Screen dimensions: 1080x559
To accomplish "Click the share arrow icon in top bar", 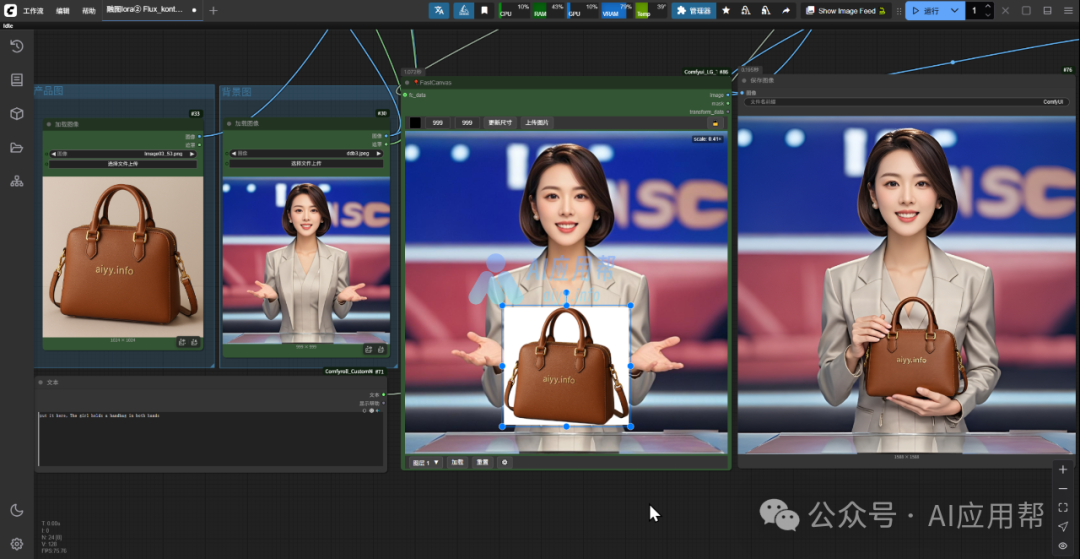I will pos(786,10).
